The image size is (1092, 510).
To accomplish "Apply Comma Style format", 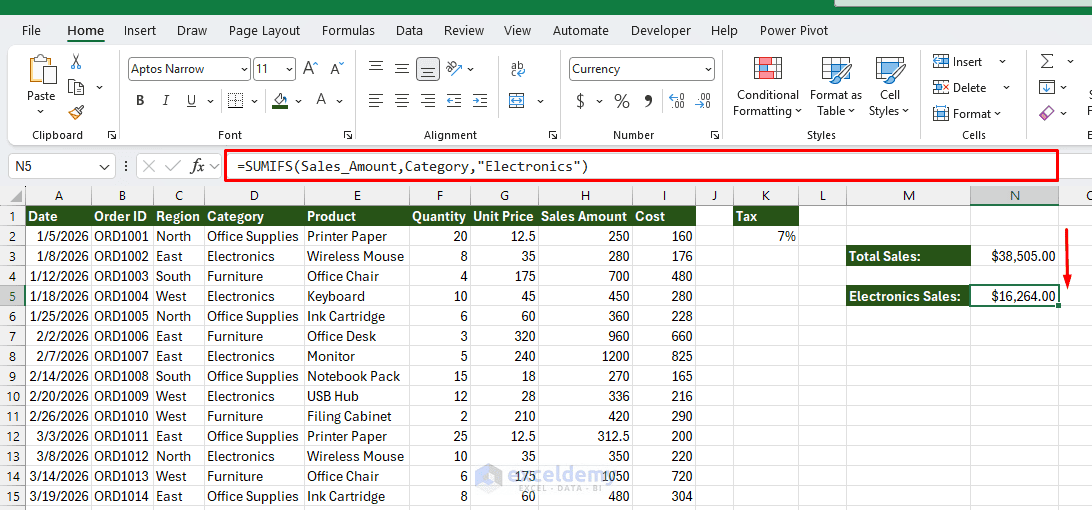I will click(648, 101).
